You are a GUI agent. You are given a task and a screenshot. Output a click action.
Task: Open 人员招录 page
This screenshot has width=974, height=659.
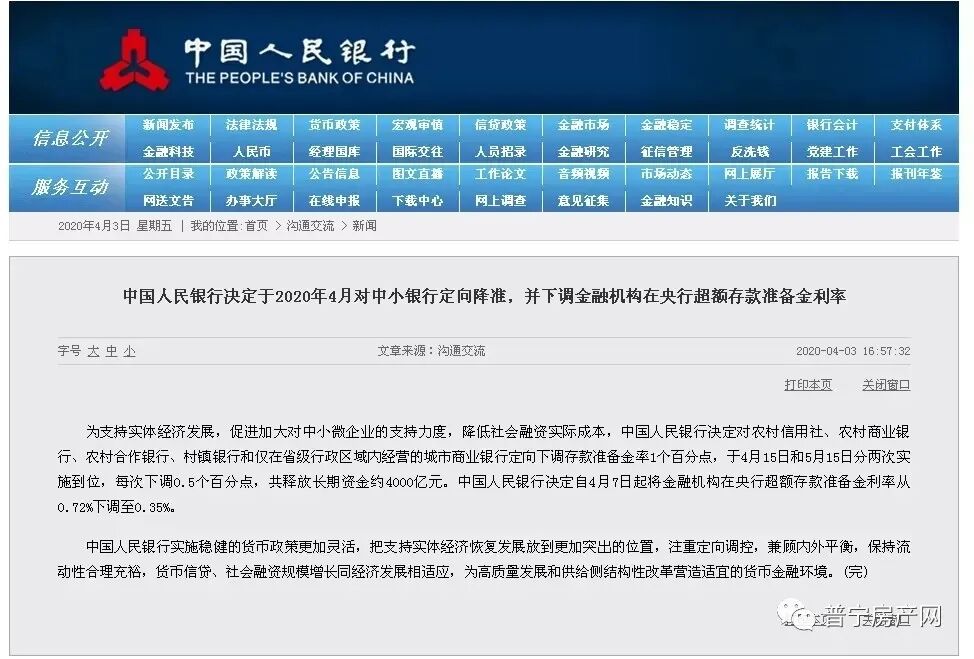click(x=501, y=152)
